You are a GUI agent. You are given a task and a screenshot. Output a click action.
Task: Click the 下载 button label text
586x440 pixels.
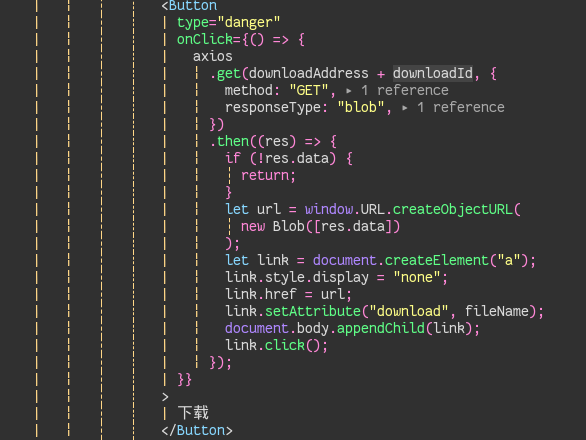click(x=193, y=413)
